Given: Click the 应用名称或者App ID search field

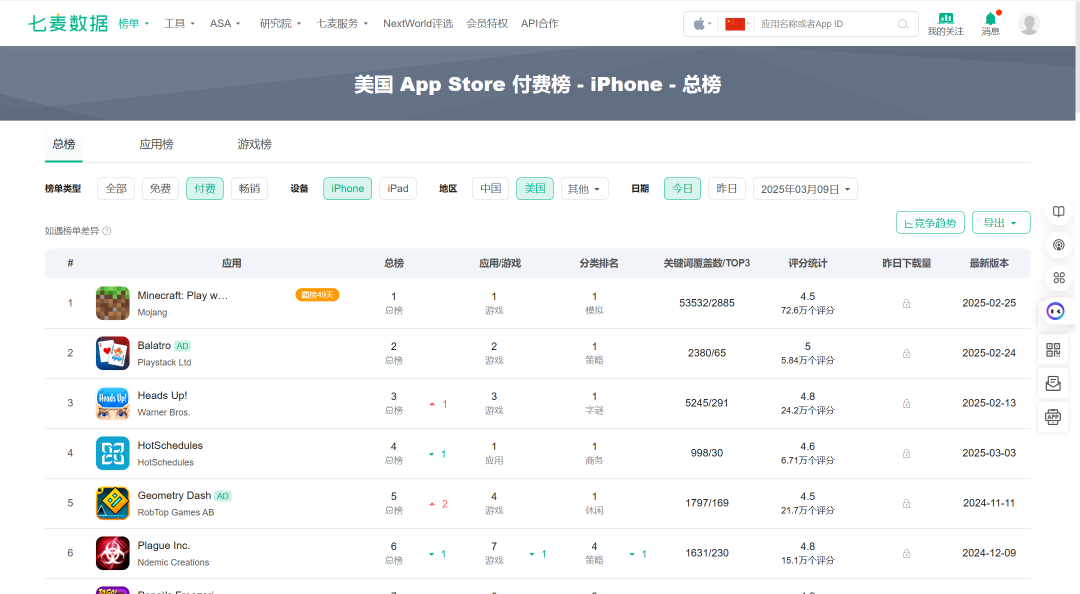Looking at the screenshot, I should (x=825, y=24).
